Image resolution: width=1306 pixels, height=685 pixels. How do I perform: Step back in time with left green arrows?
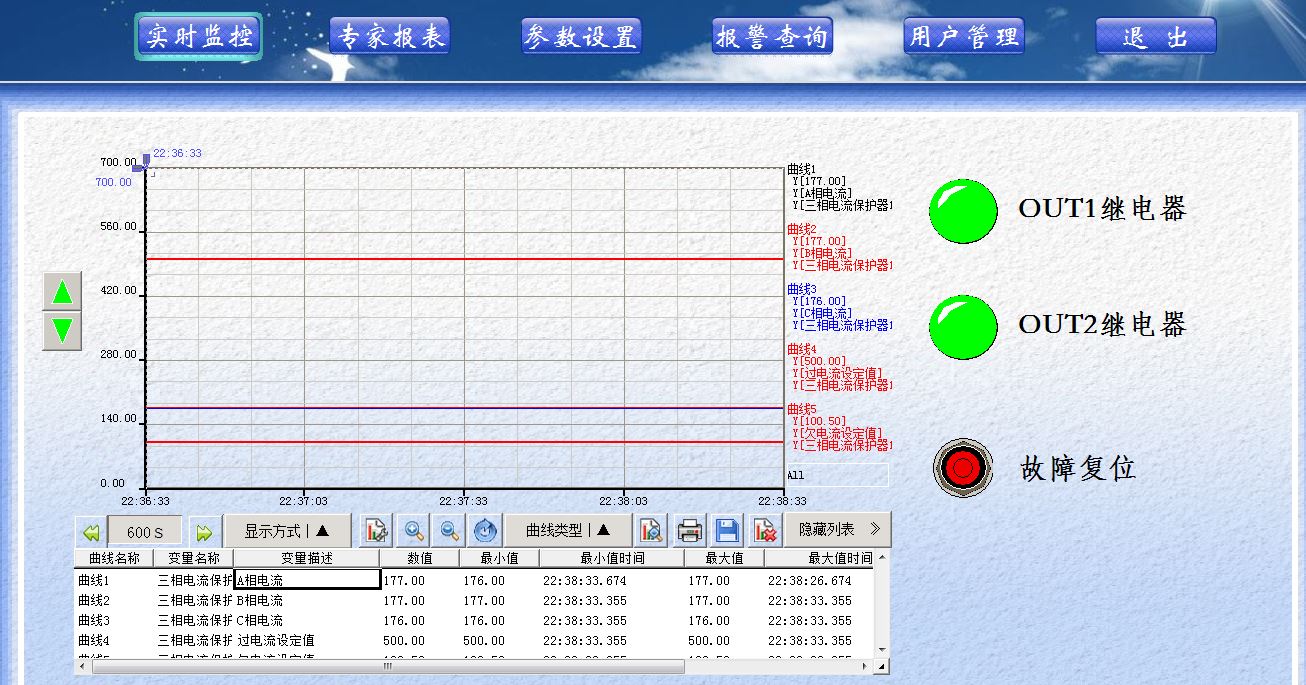click(x=91, y=532)
